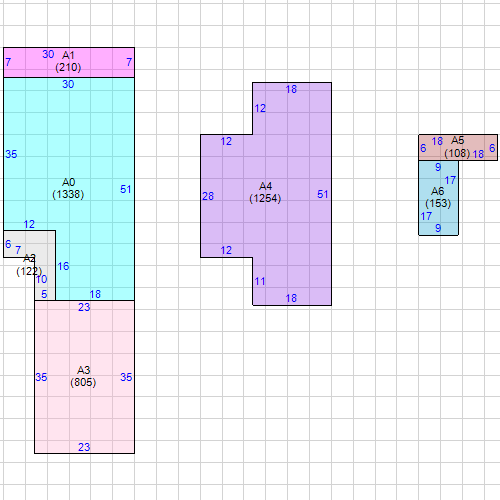This screenshot has height=500, width=500.
Task: Click dimension 10 in the A2 area
Action: click(x=42, y=279)
